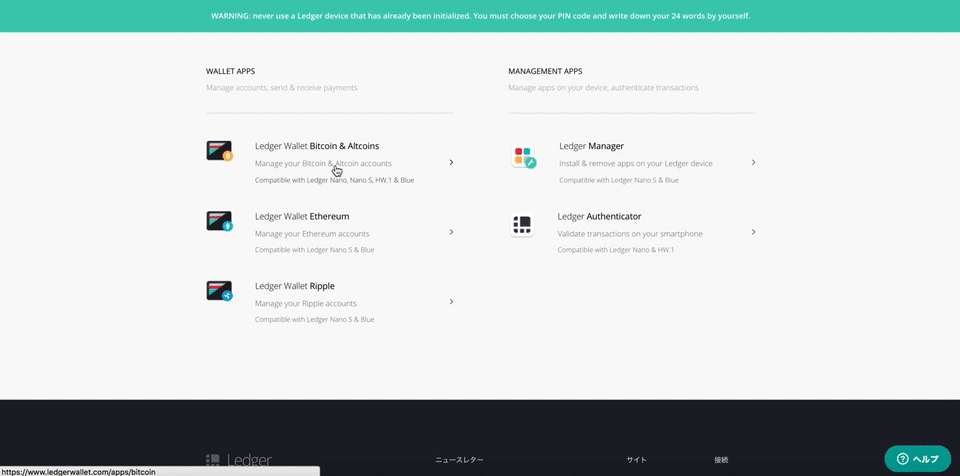Viewport: 960px width, 476px height.
Task: Open the ヘルプ help button
Action: [x=917, y=459]
